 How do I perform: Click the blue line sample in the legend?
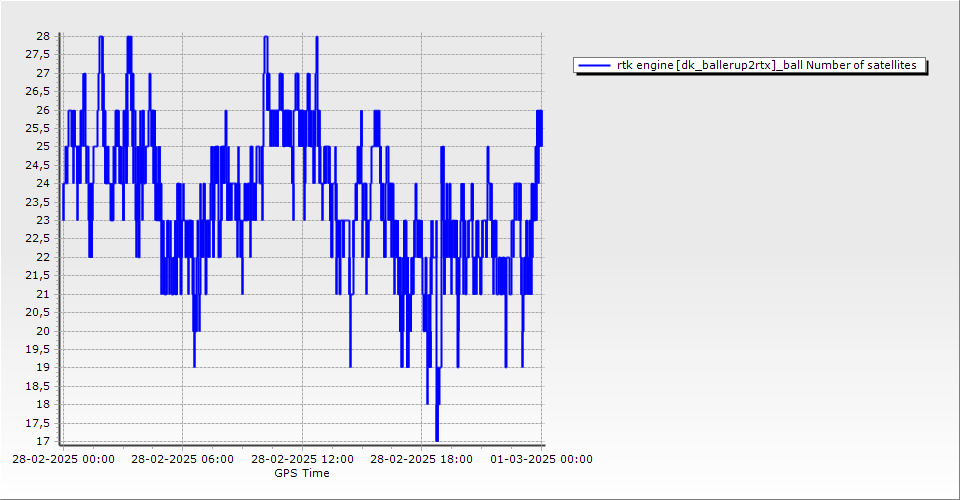point(594,66)
